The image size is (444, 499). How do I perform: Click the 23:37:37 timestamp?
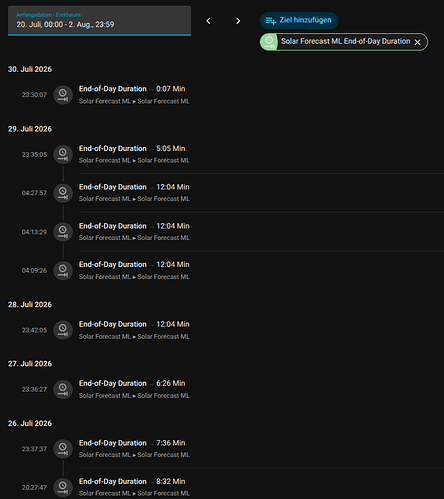pyautogui.click(x=34, y=449)
